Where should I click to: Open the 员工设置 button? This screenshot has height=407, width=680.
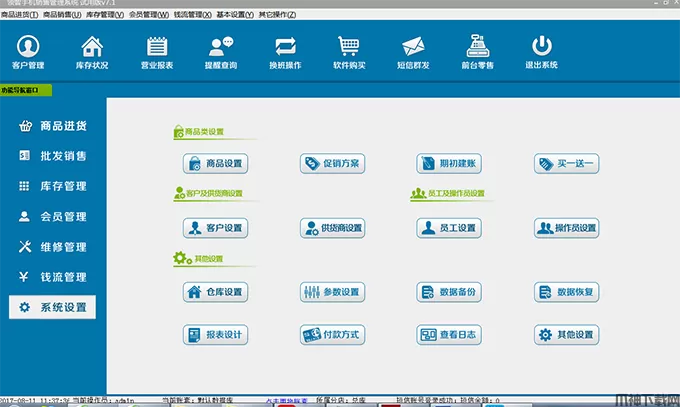click(449, 228)
